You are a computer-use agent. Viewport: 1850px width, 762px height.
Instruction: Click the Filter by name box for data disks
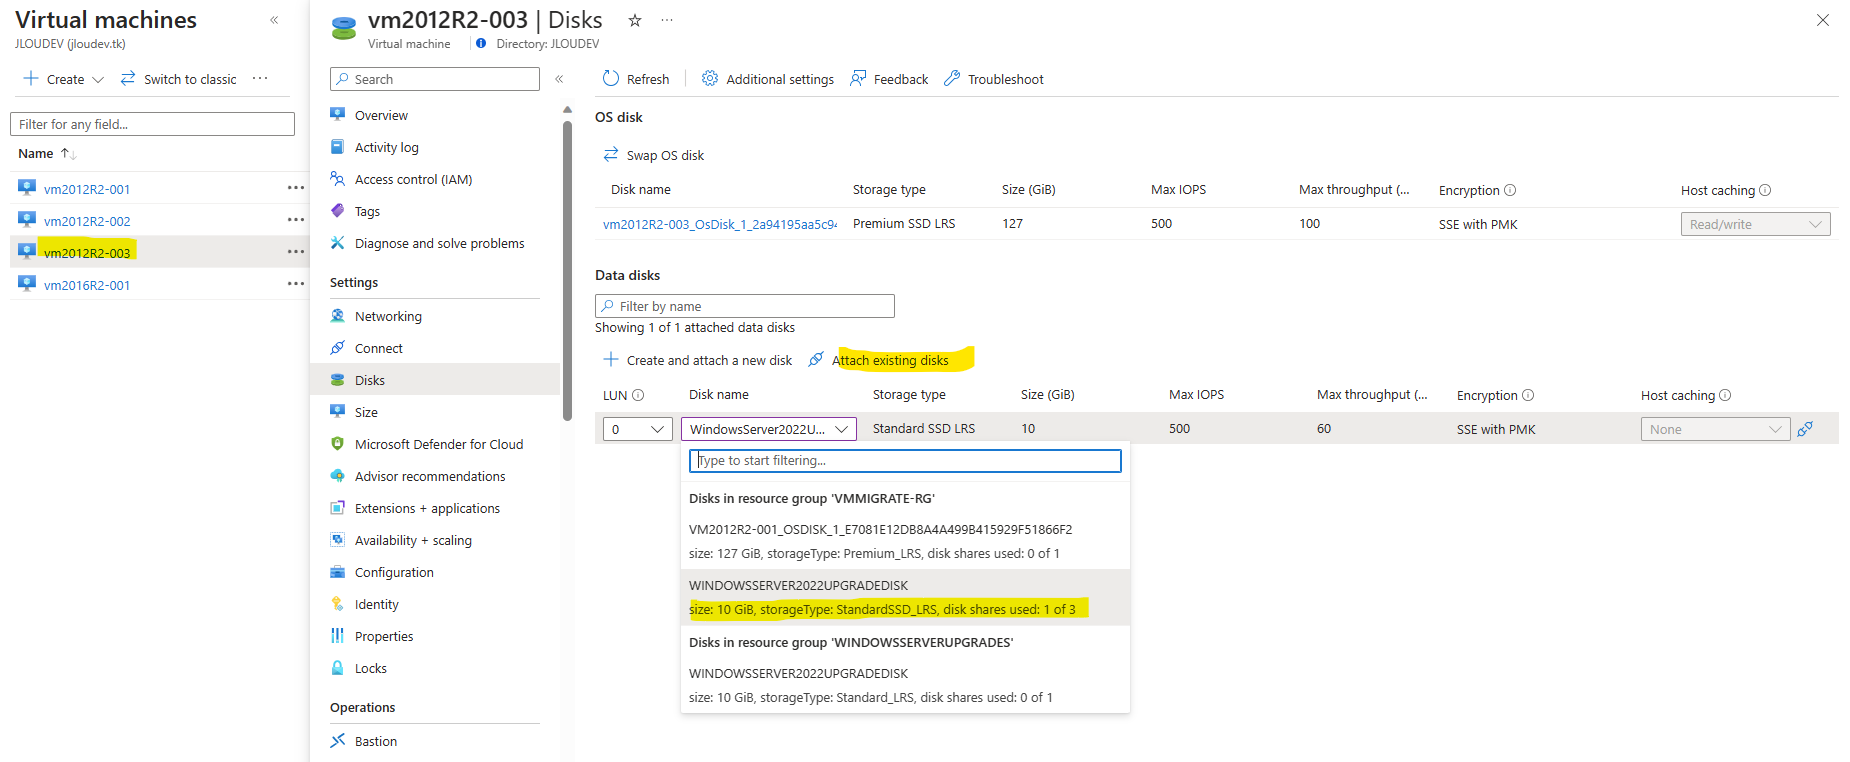point(745,306)
